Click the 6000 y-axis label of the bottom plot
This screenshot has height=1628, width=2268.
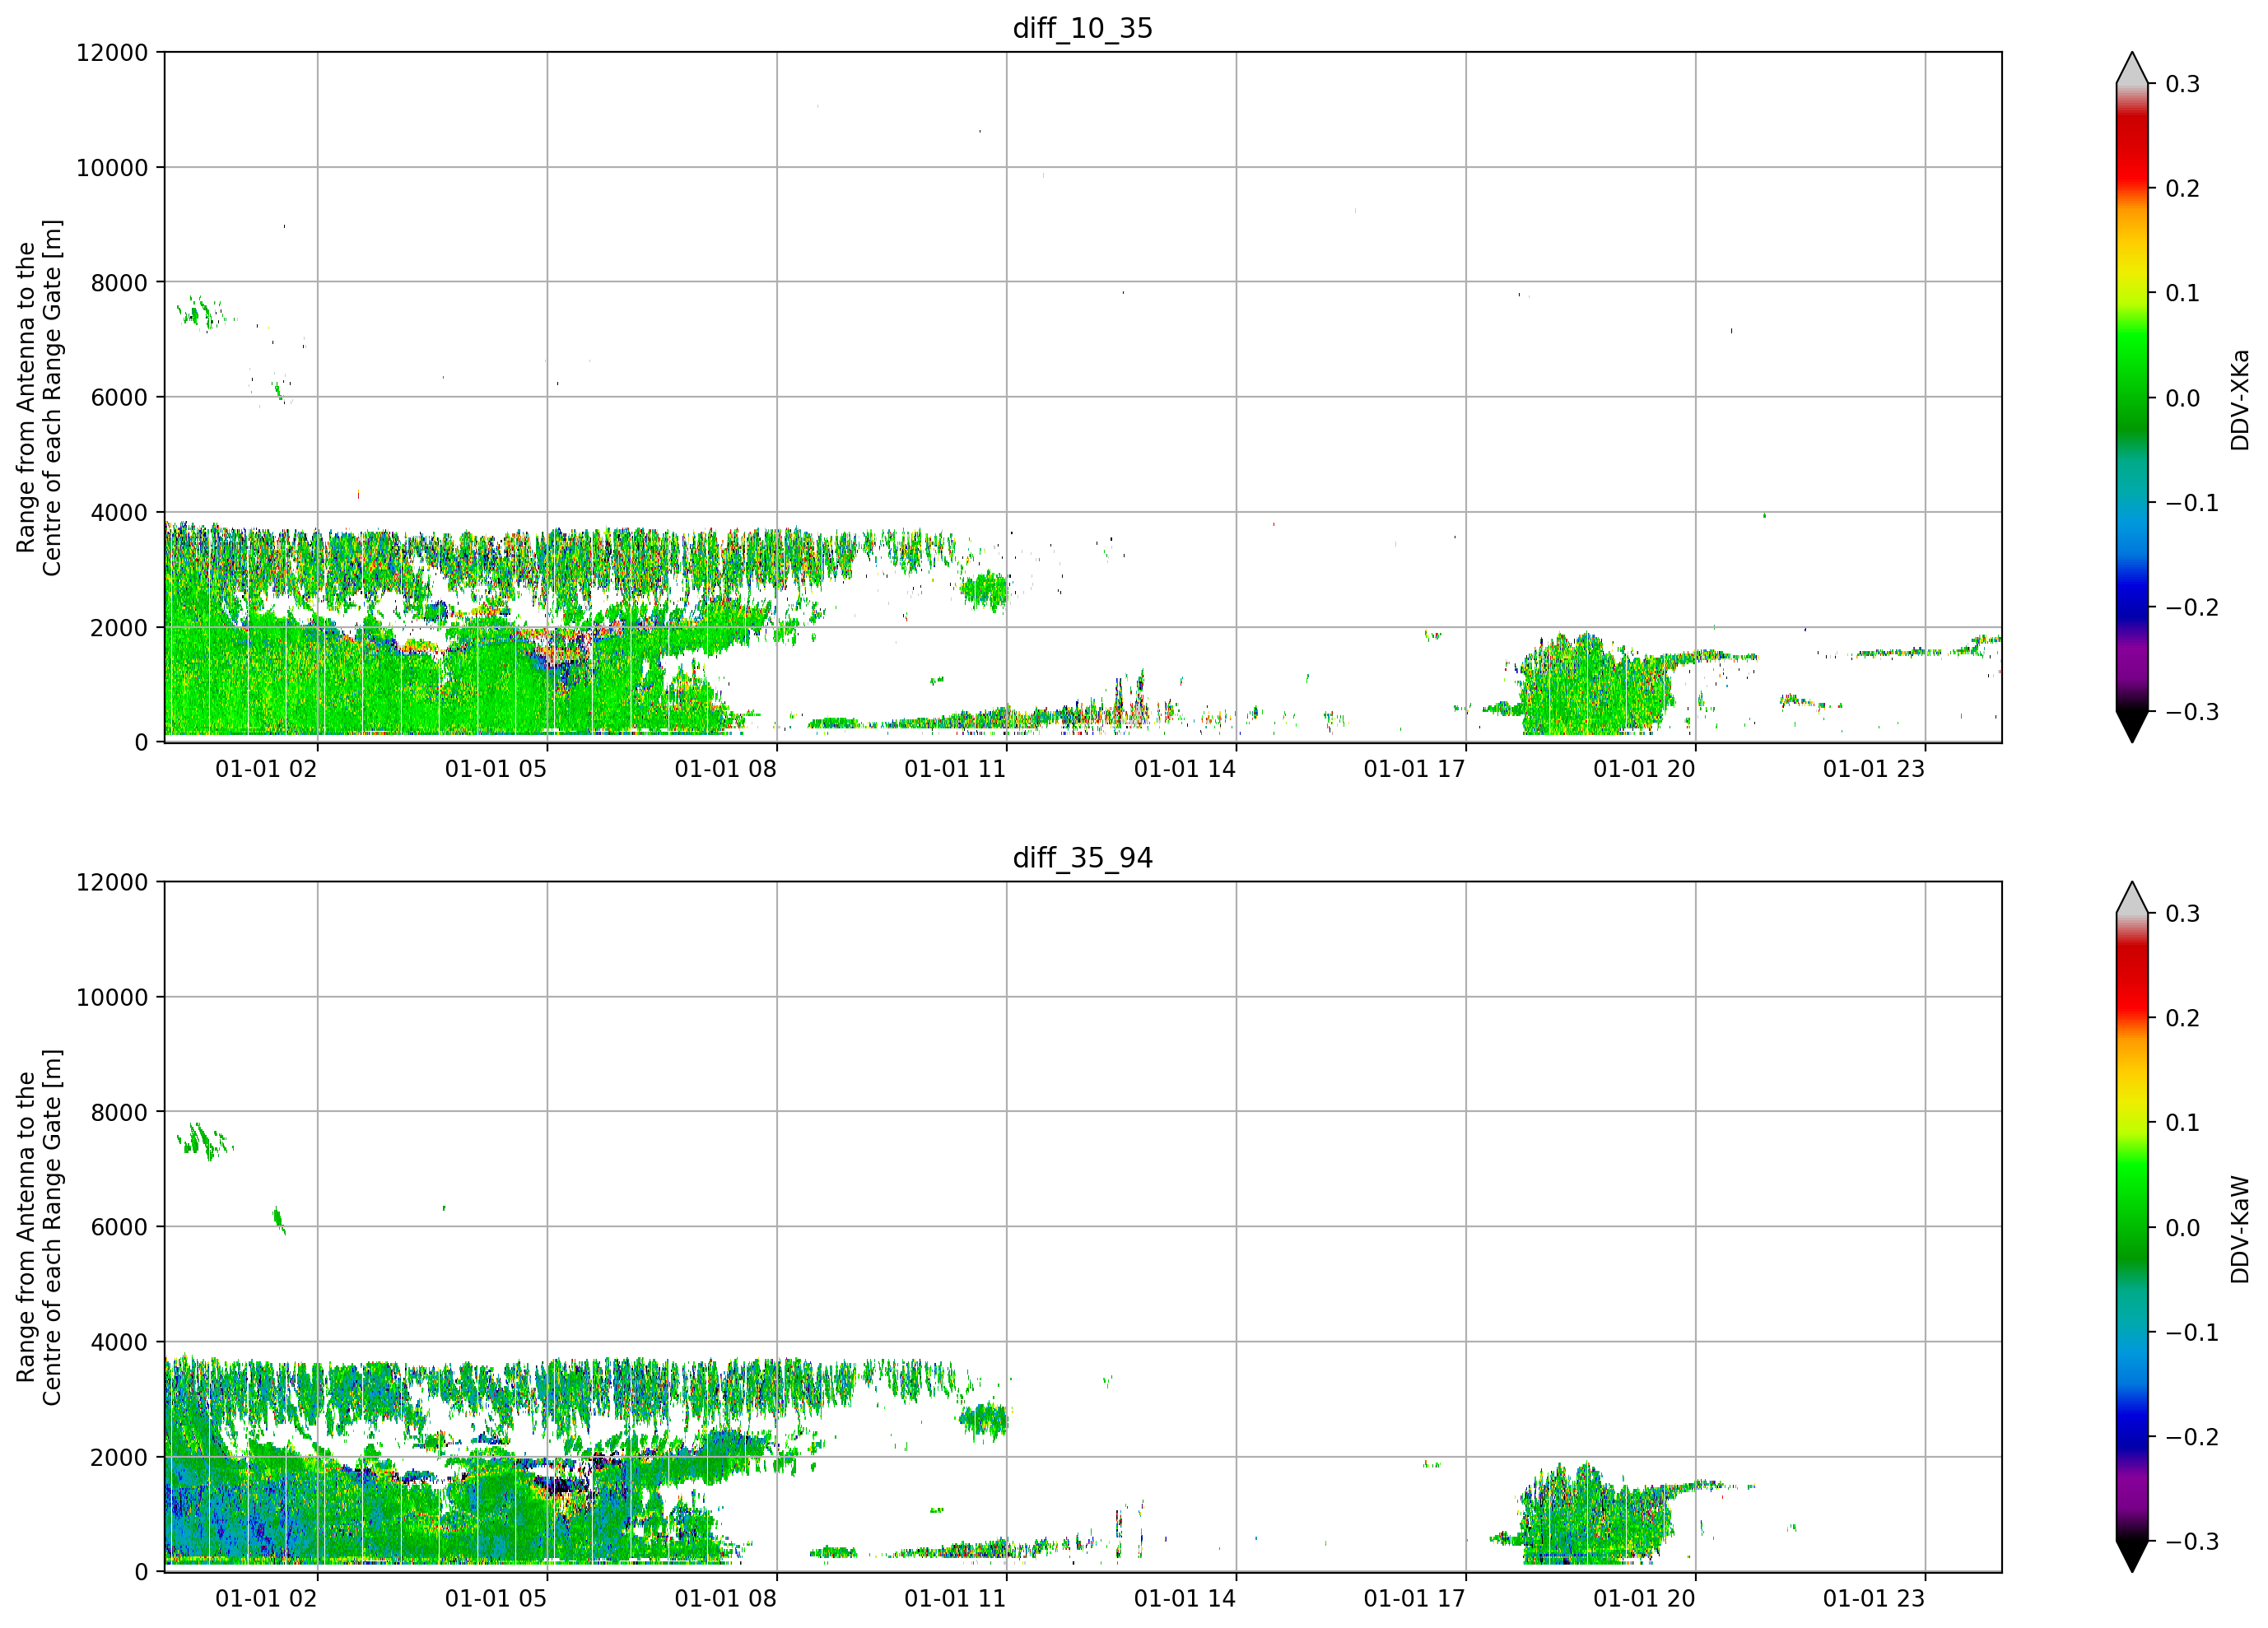coord(119,1227)
